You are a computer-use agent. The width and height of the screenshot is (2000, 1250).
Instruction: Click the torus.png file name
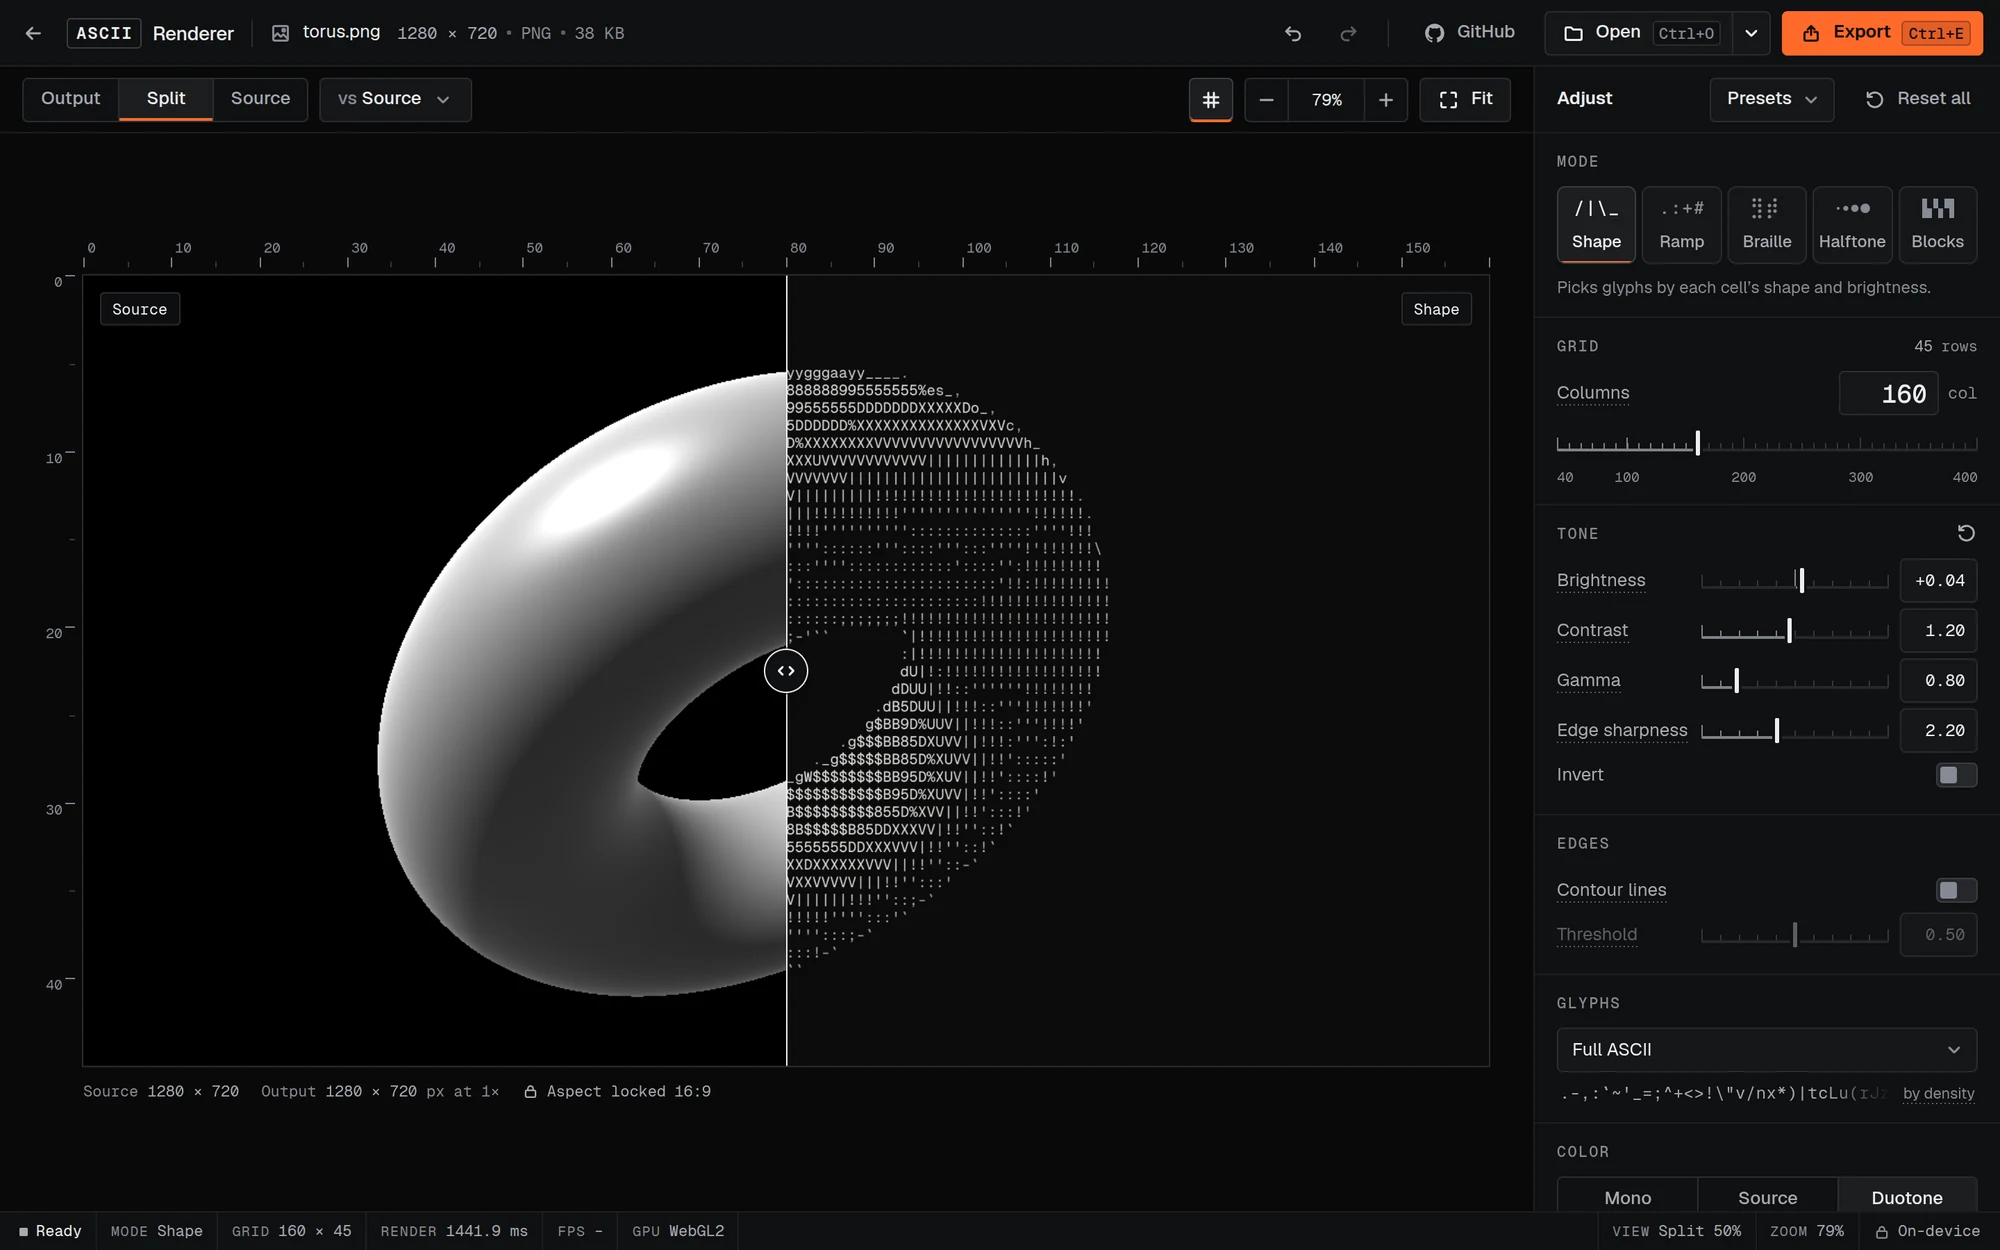[341, 32]
